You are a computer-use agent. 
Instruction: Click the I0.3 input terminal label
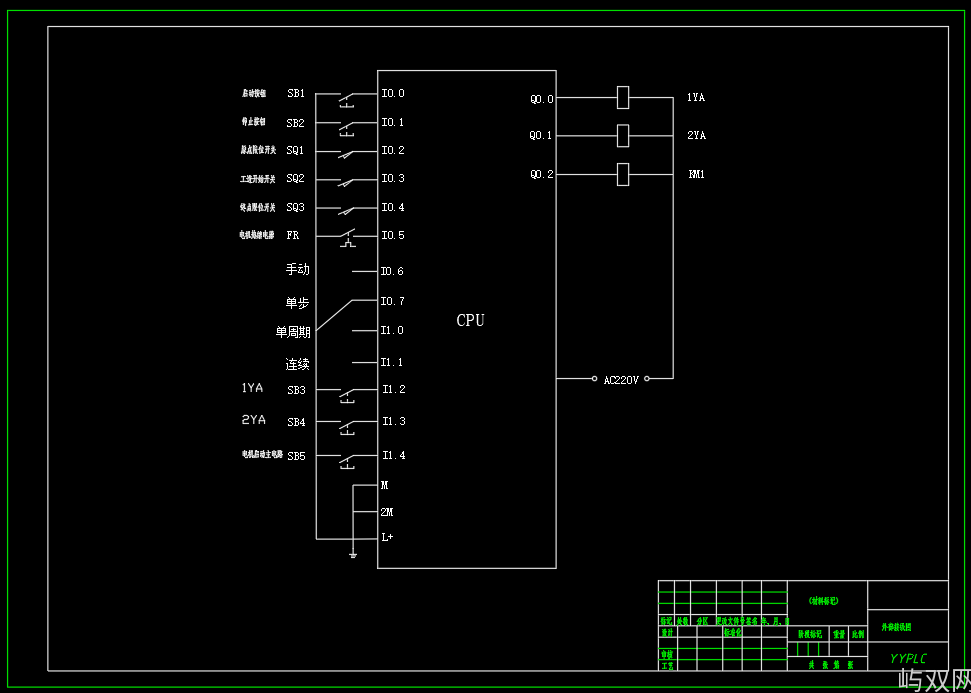pyautogui.click(x=393, y=178)
